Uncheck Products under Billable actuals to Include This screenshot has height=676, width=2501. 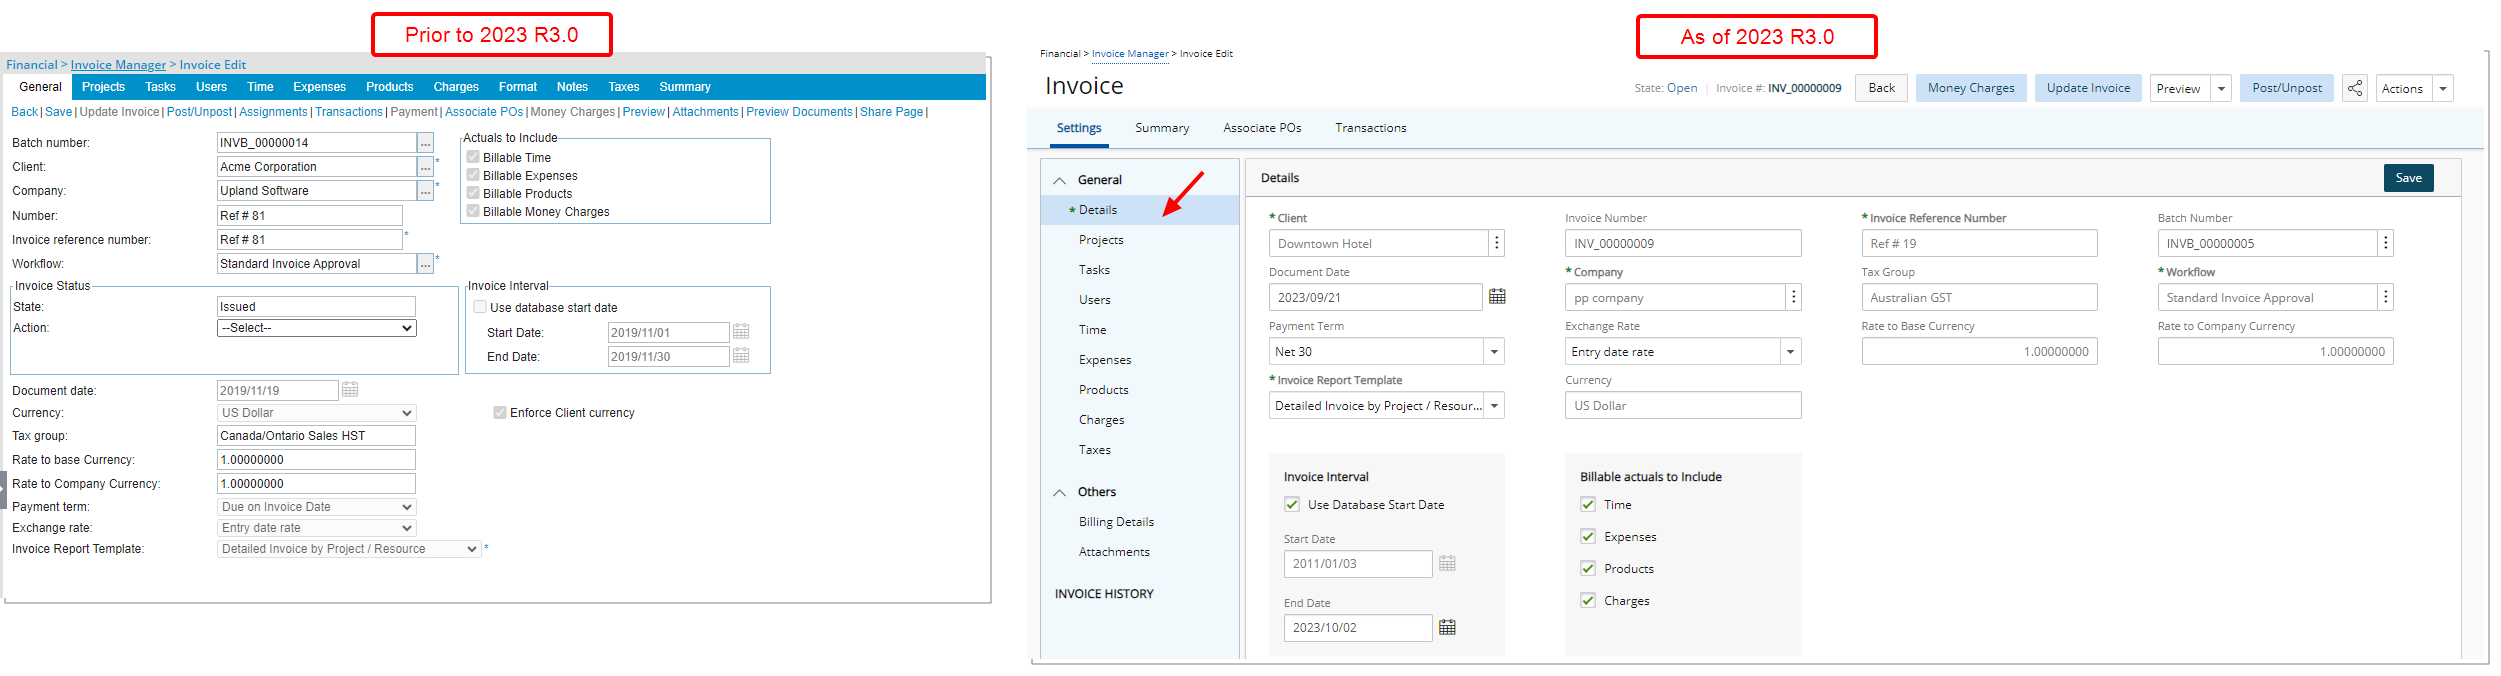click(1588, 568)
